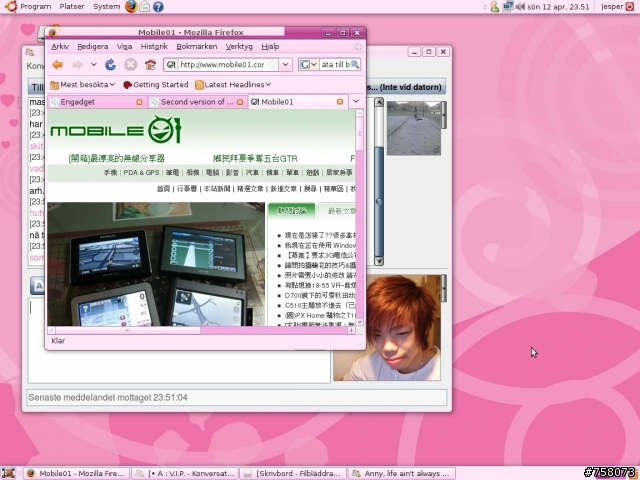
Task: Click the D700 forum topic link
Action: [320, 296]
